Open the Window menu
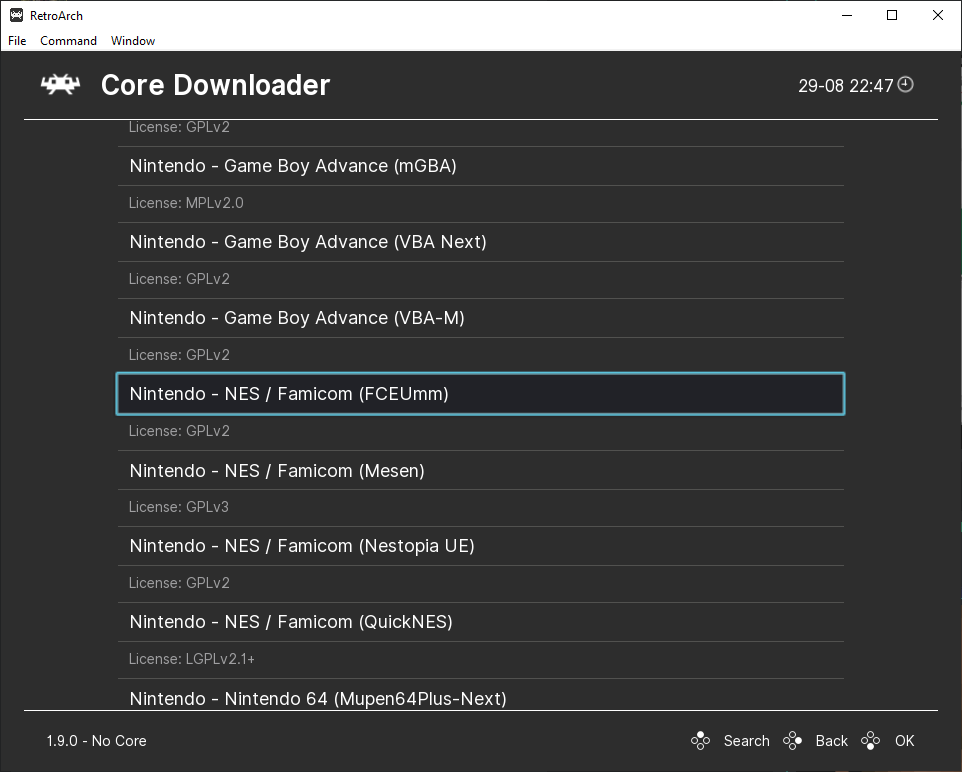The height and width of the screenshot is (772, 962). pyautogui.click(x=133, y=41)
